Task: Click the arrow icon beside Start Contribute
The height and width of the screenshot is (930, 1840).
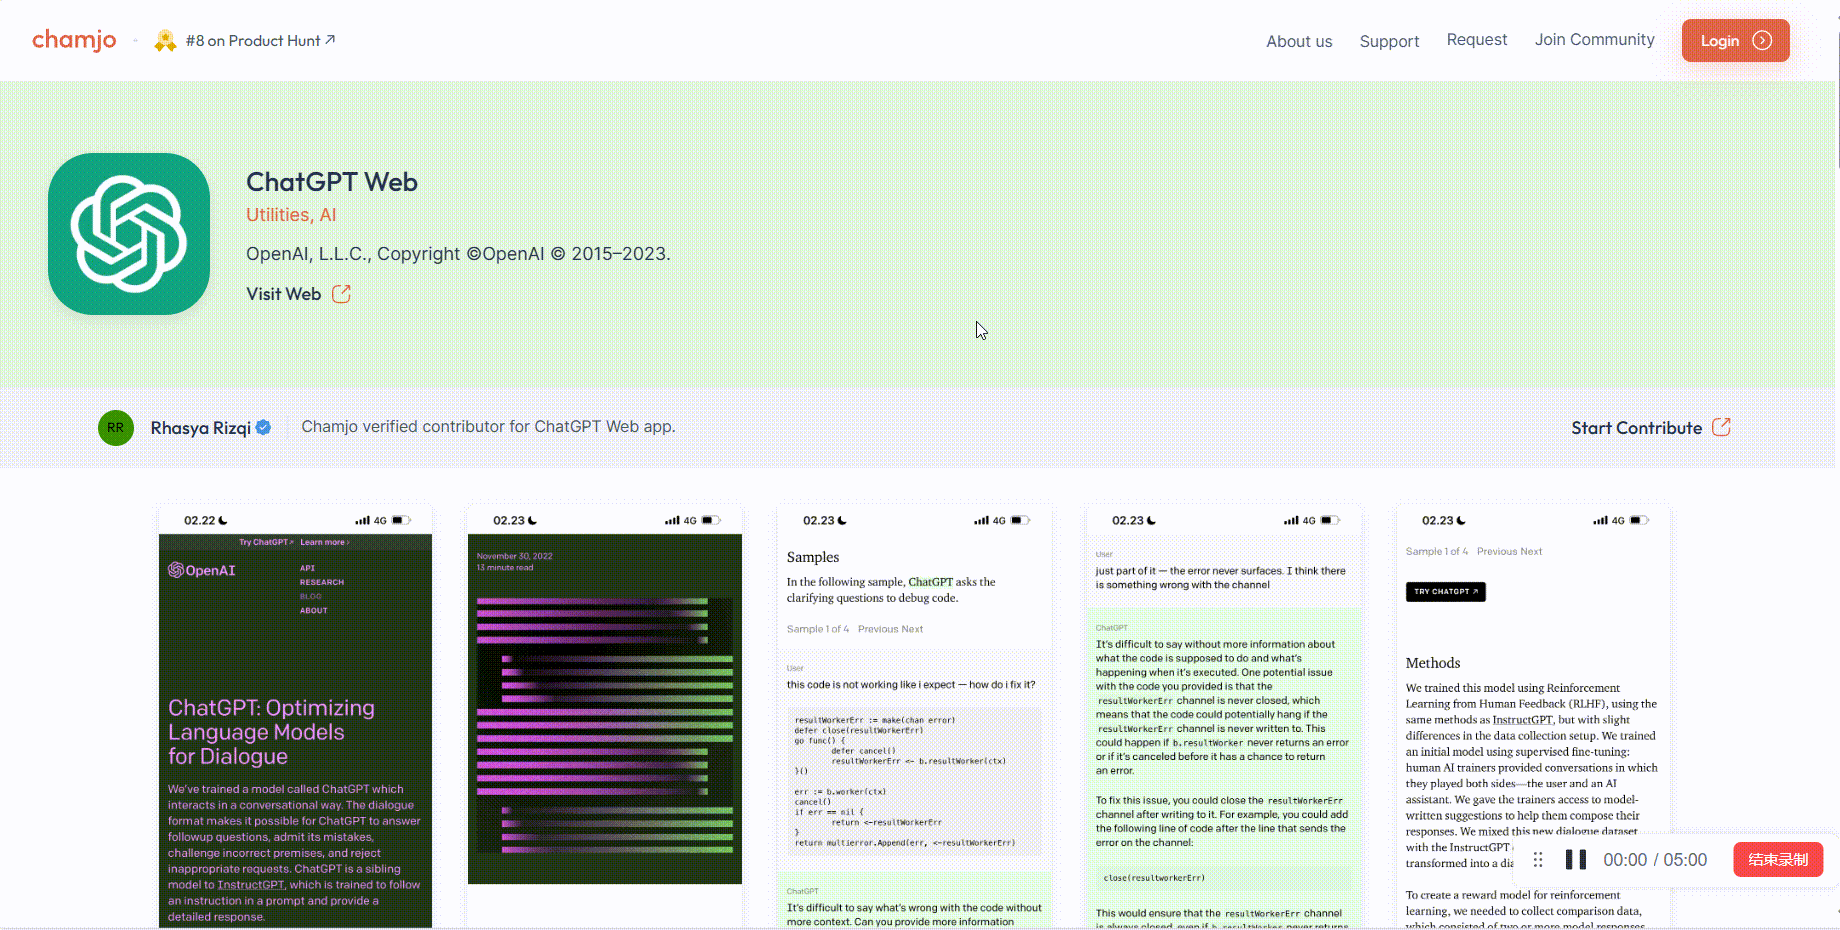Action: click(1721, 427)
